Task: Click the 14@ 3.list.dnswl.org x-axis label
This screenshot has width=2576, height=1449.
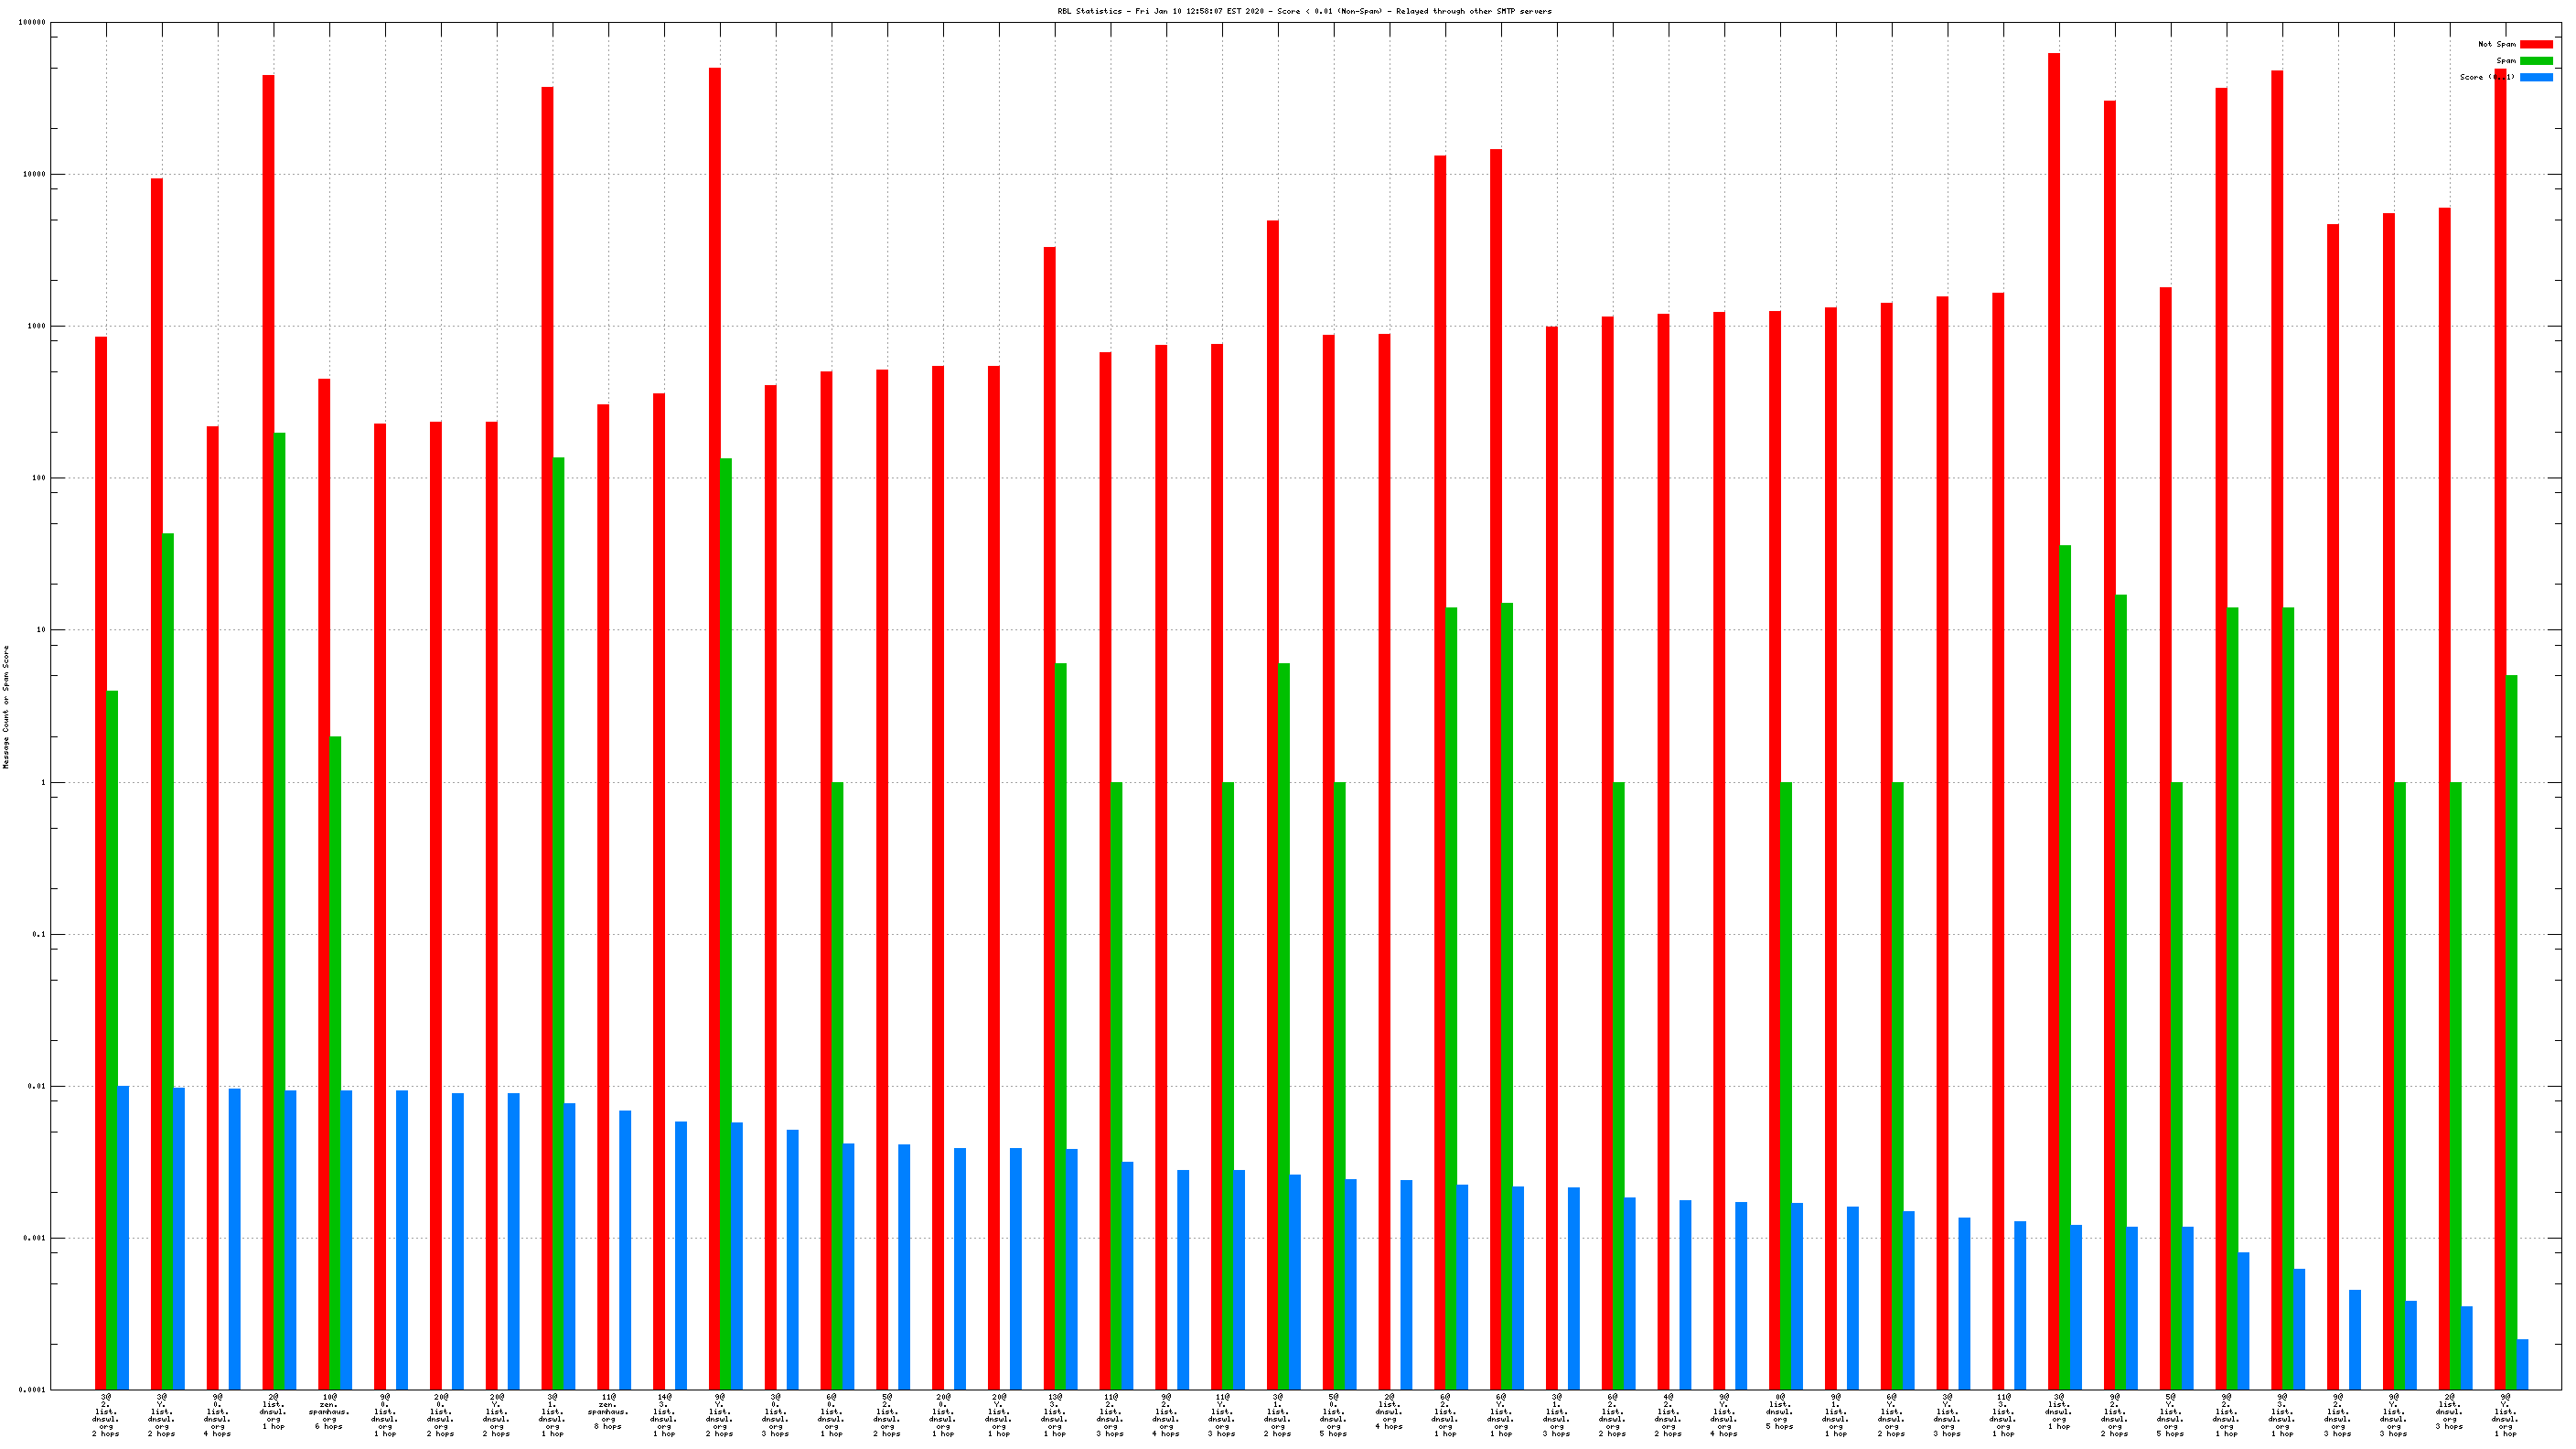Action: point(663,1414)
